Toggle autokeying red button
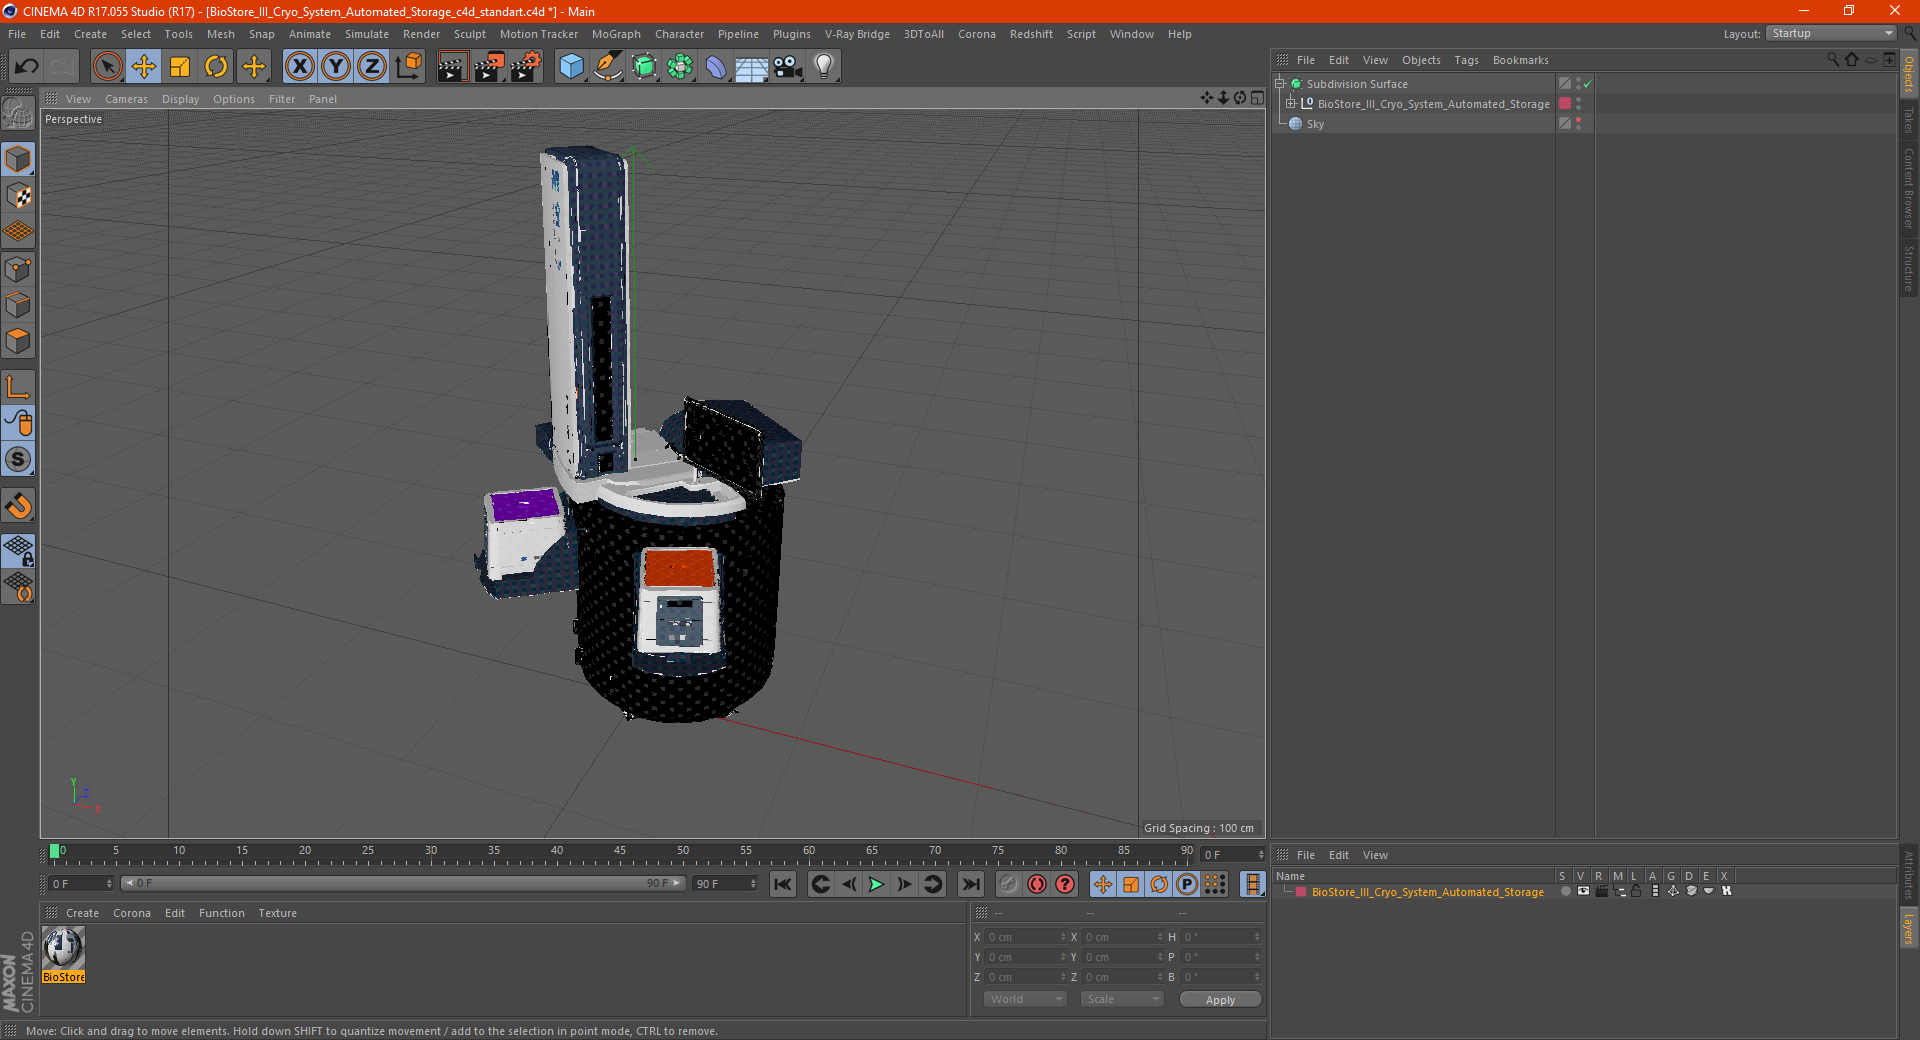The width and height of the screenshot is (1920, 1040). click(x=1037, y=884)
